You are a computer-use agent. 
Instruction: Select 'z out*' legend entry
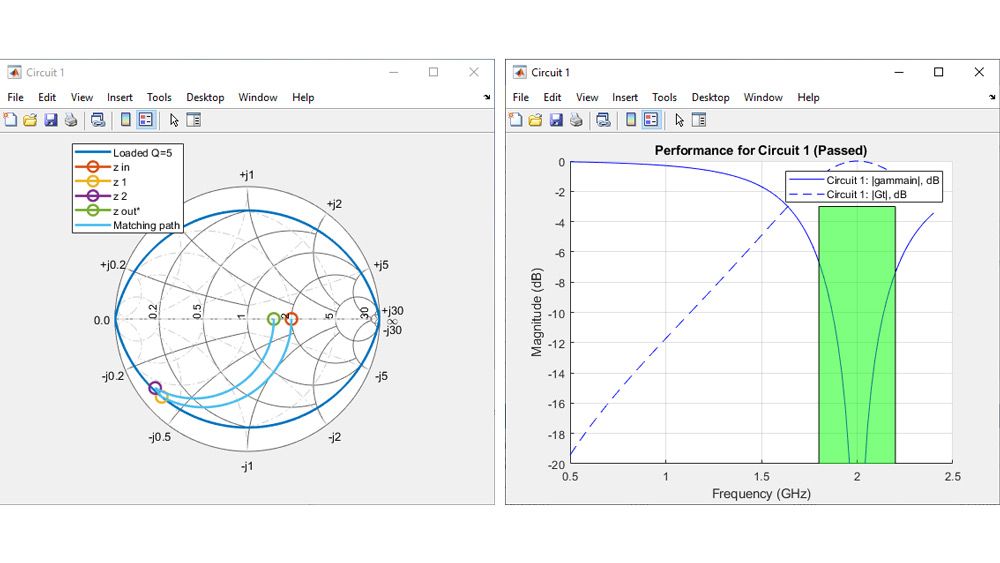pyautogui.click(x=126, y=211)
